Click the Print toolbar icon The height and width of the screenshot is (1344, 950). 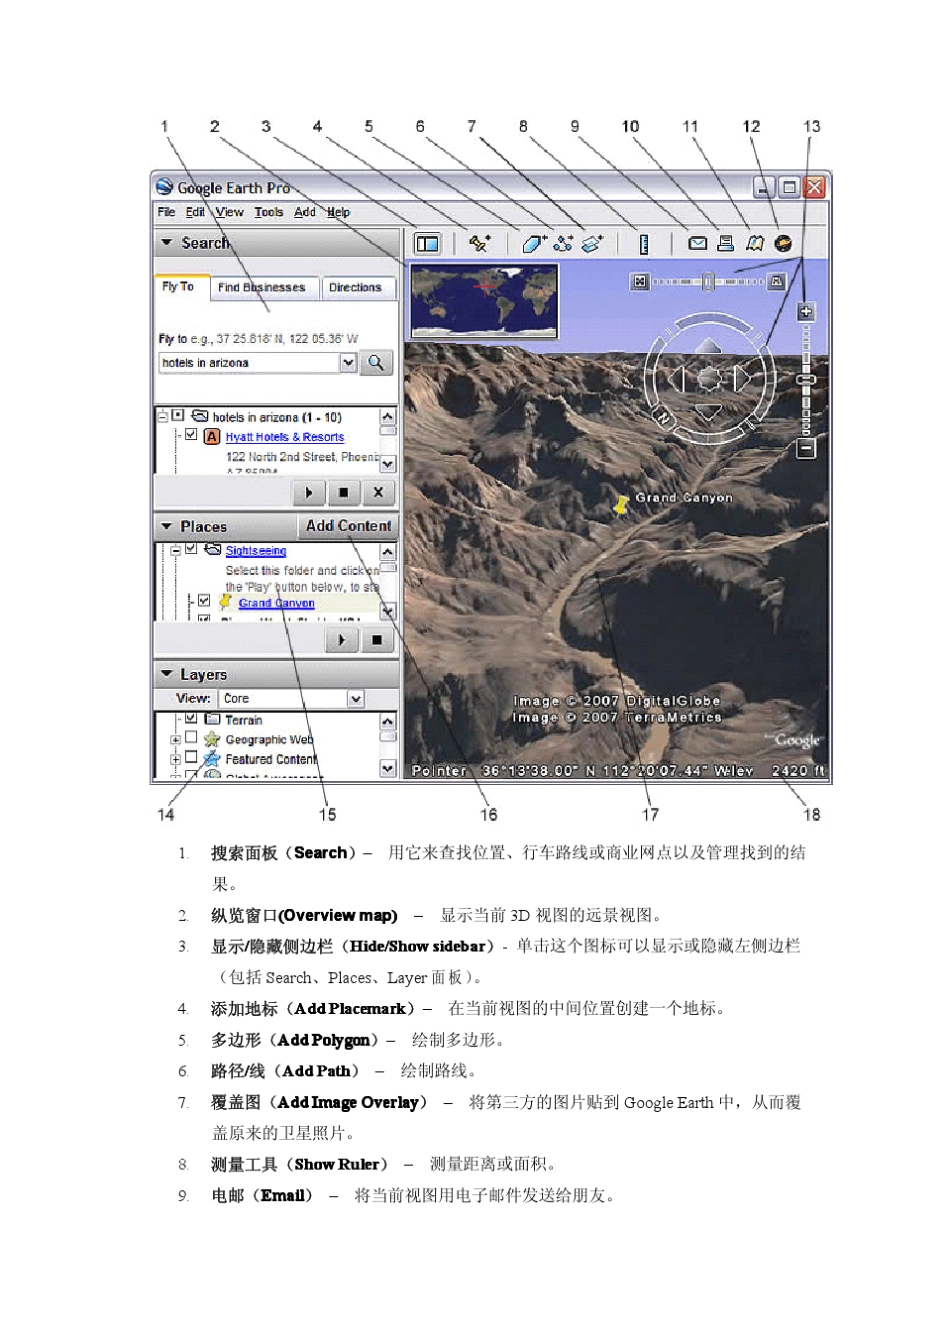click(x=726, y=243)
